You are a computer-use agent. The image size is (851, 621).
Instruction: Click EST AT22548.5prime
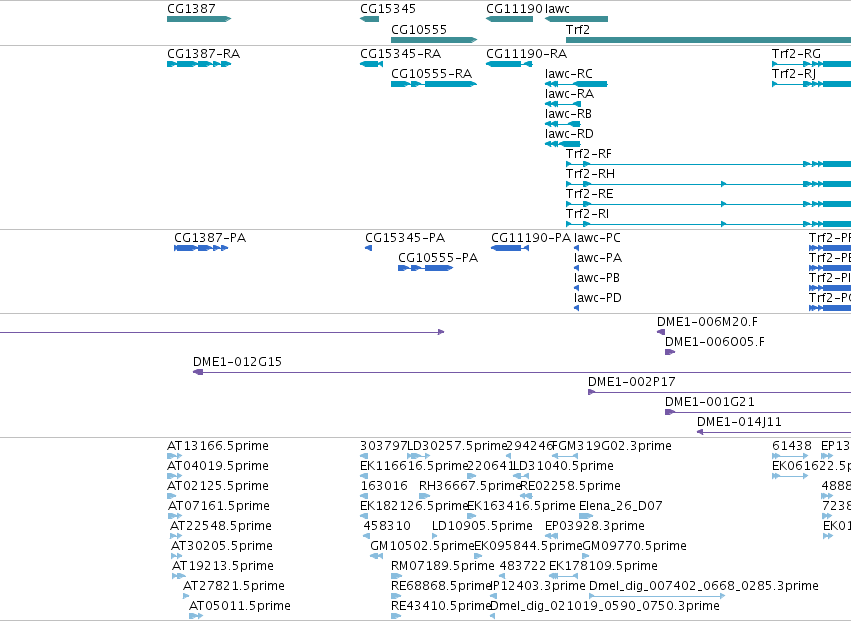[221, 527]
